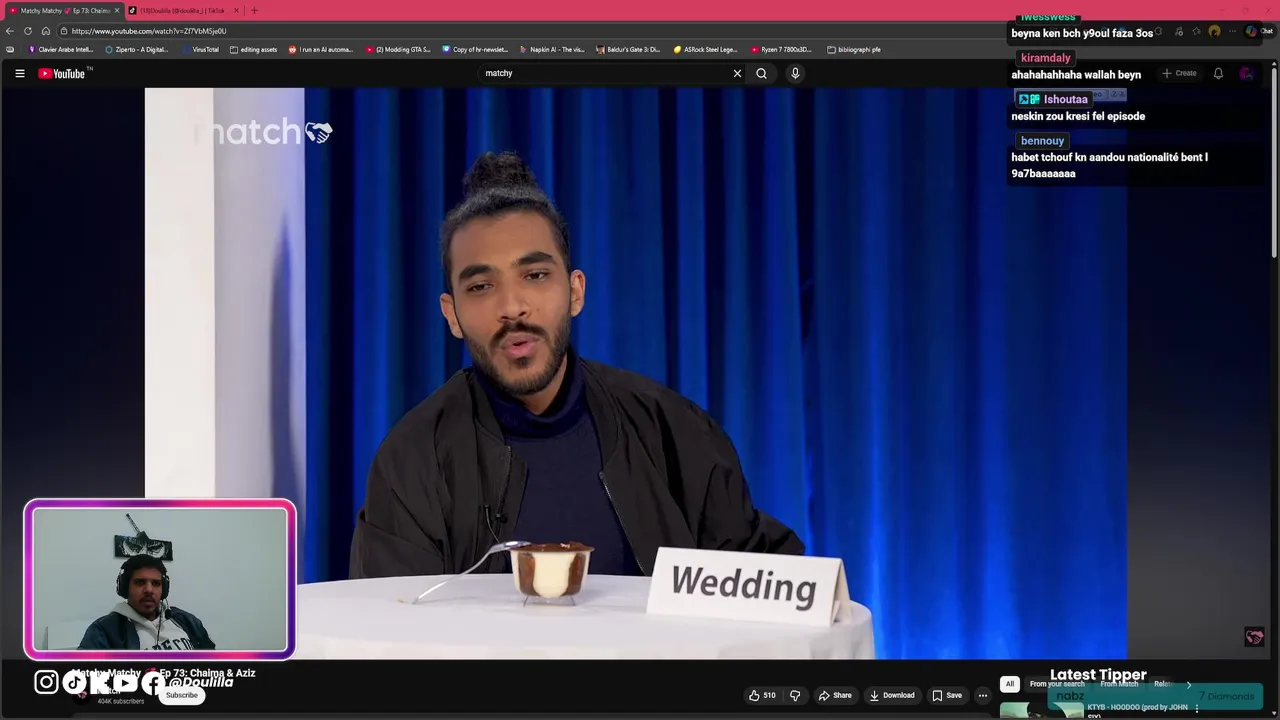Like the video with thumbs up 510
This screenshot has height=720, width=1280.
pos(762,695)
